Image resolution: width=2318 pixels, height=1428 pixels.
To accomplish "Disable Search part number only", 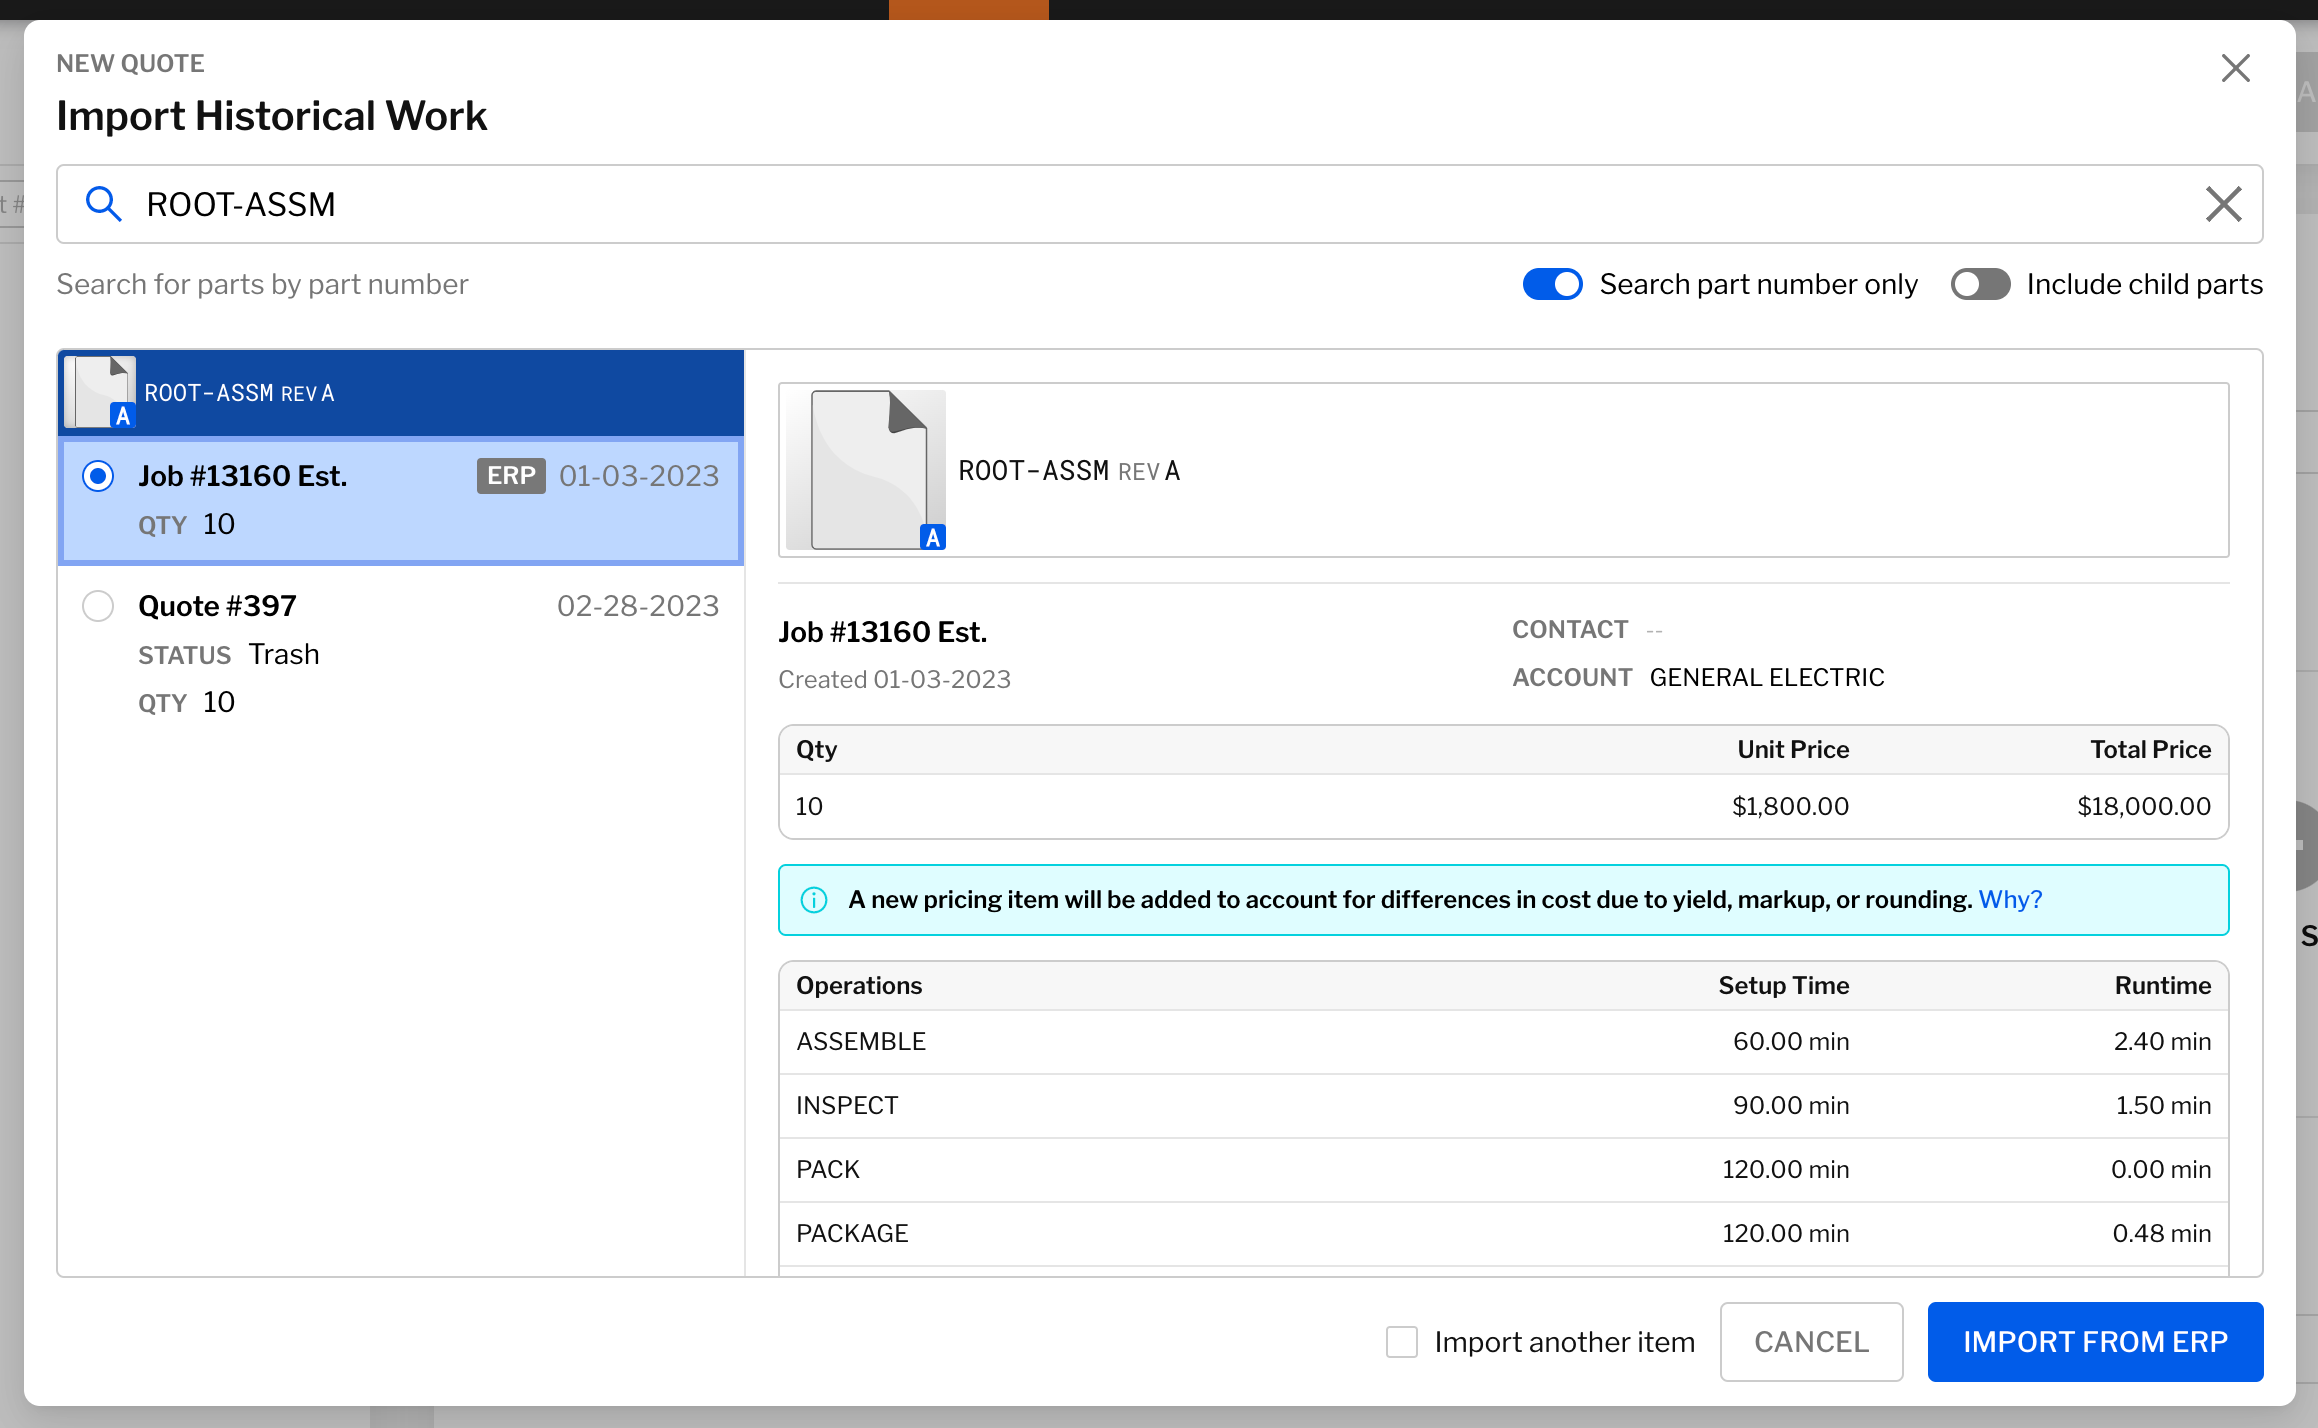I will (1552, 284).
